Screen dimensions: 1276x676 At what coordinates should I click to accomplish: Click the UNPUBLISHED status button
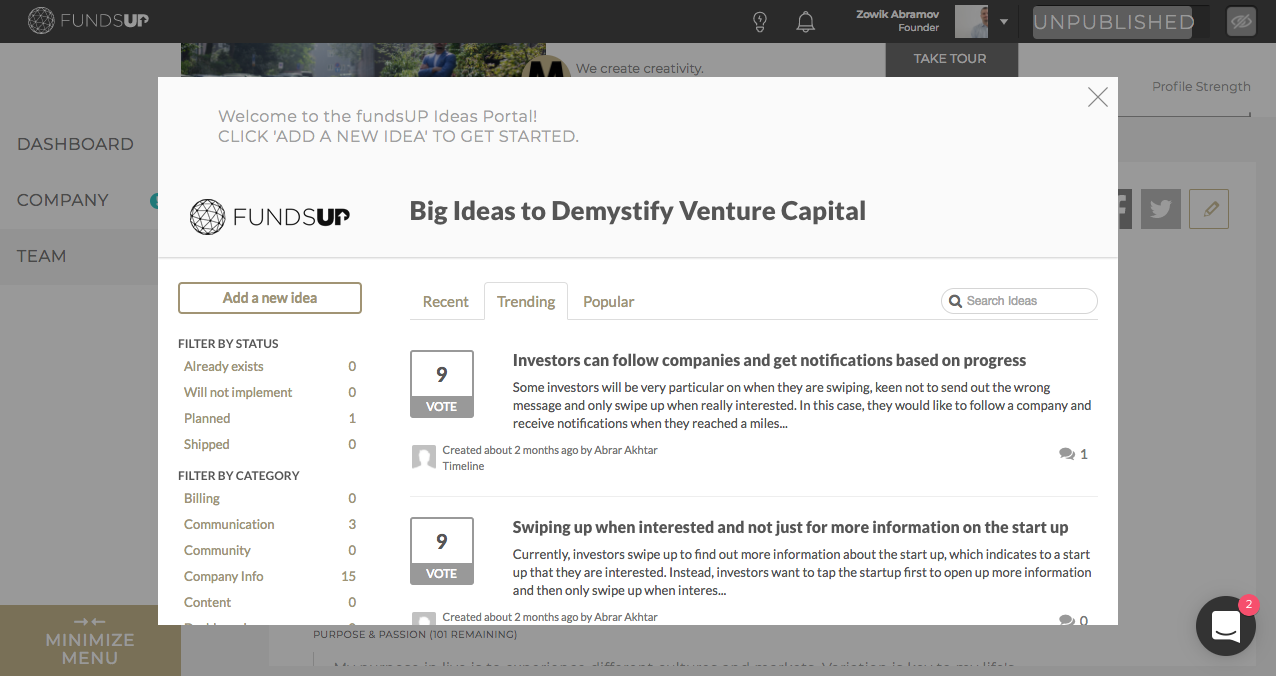1114,22
